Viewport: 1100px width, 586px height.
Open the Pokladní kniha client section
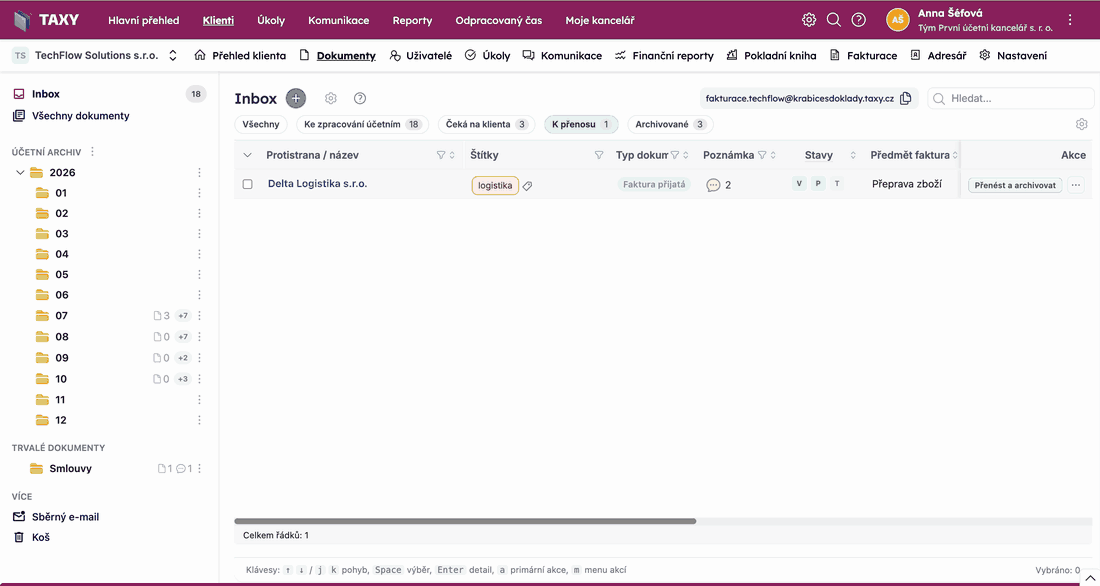point(772,55)
